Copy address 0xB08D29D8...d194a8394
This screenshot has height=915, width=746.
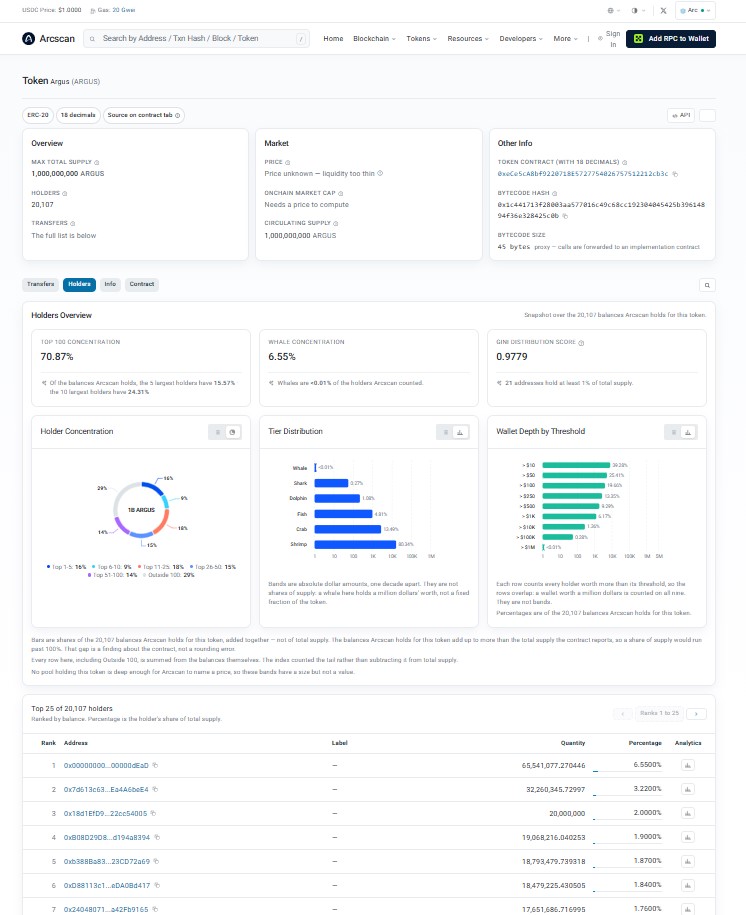click(x=157, y=837)
